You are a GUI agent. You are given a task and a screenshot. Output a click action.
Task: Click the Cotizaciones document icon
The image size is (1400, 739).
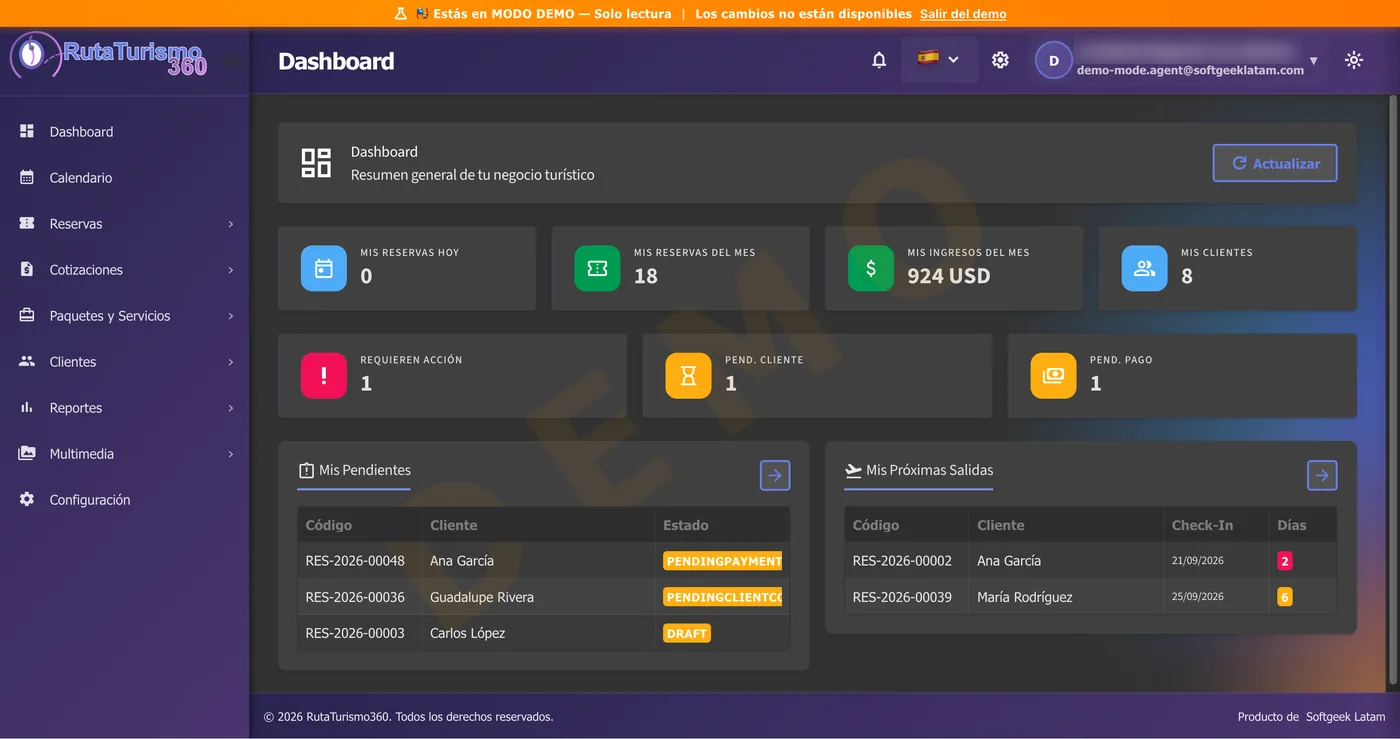click(27, 269)
